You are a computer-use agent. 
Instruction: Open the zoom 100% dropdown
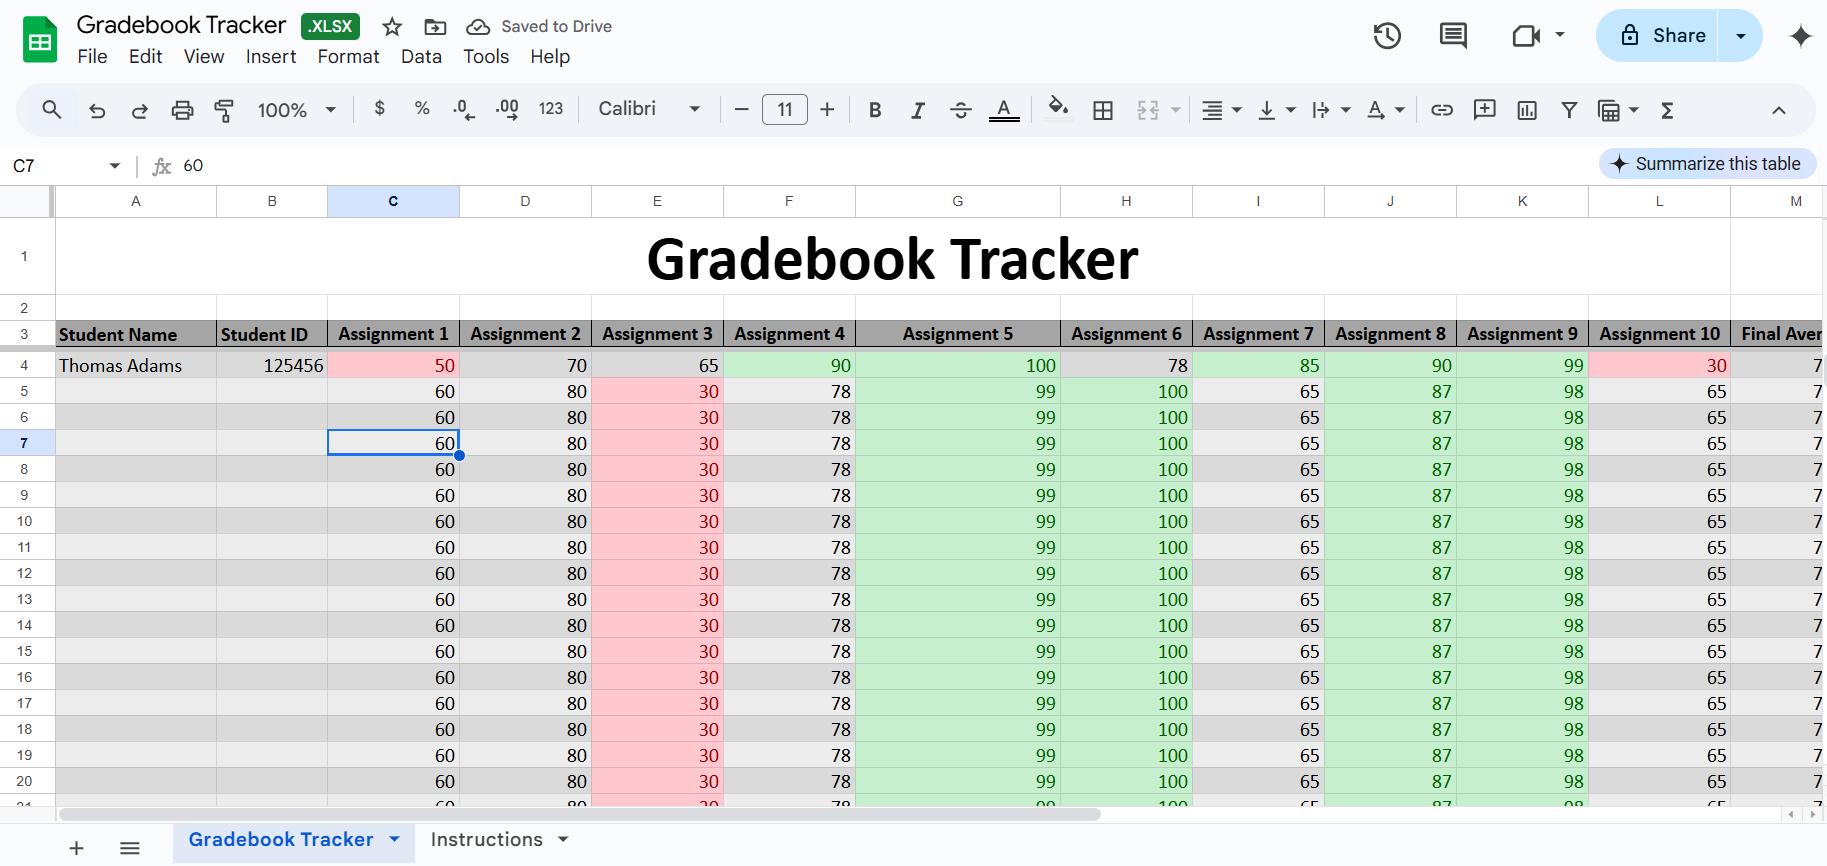pos(296,110)
